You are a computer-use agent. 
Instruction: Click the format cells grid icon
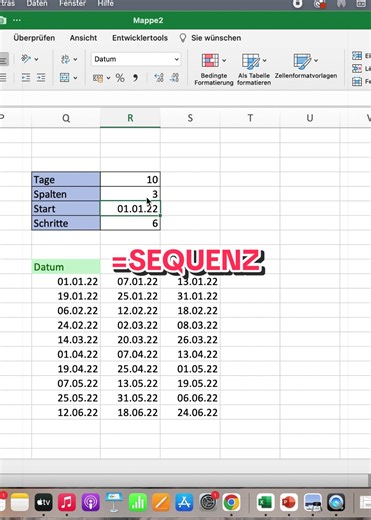[357, 81]
